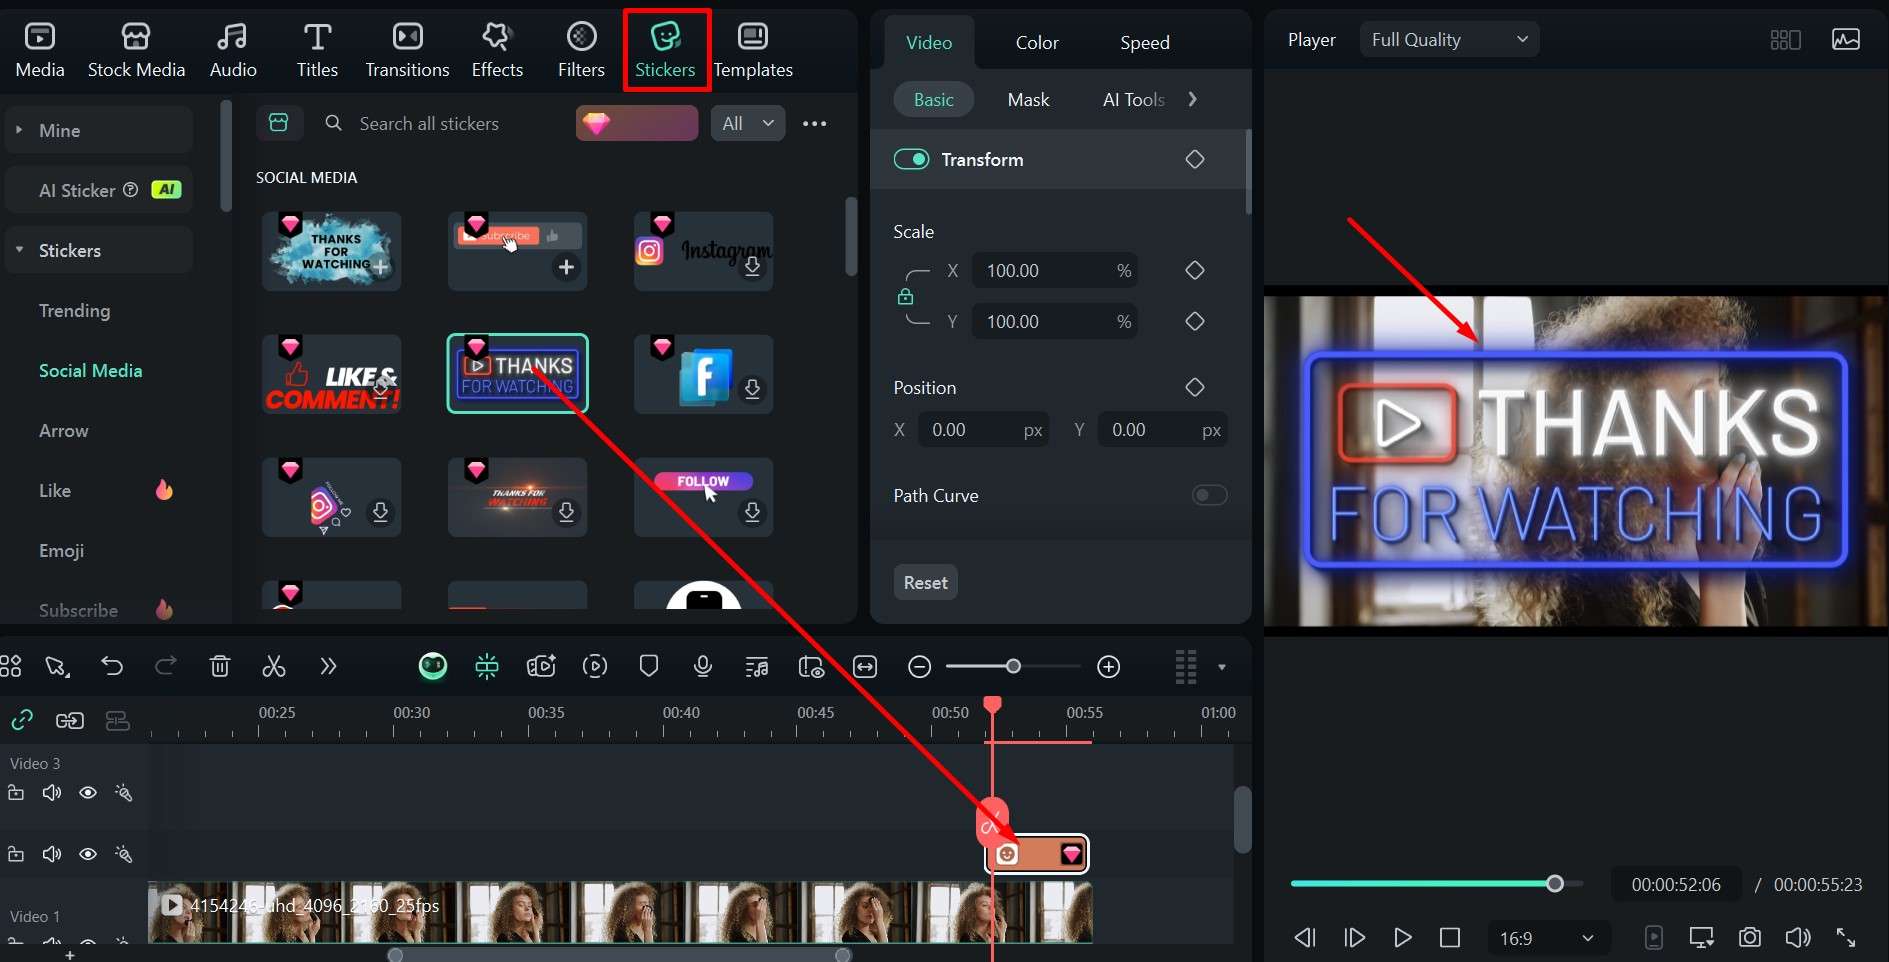Open the Templates tab
Viewport: 1889px width, 962px height.
[x=753, y=50]
